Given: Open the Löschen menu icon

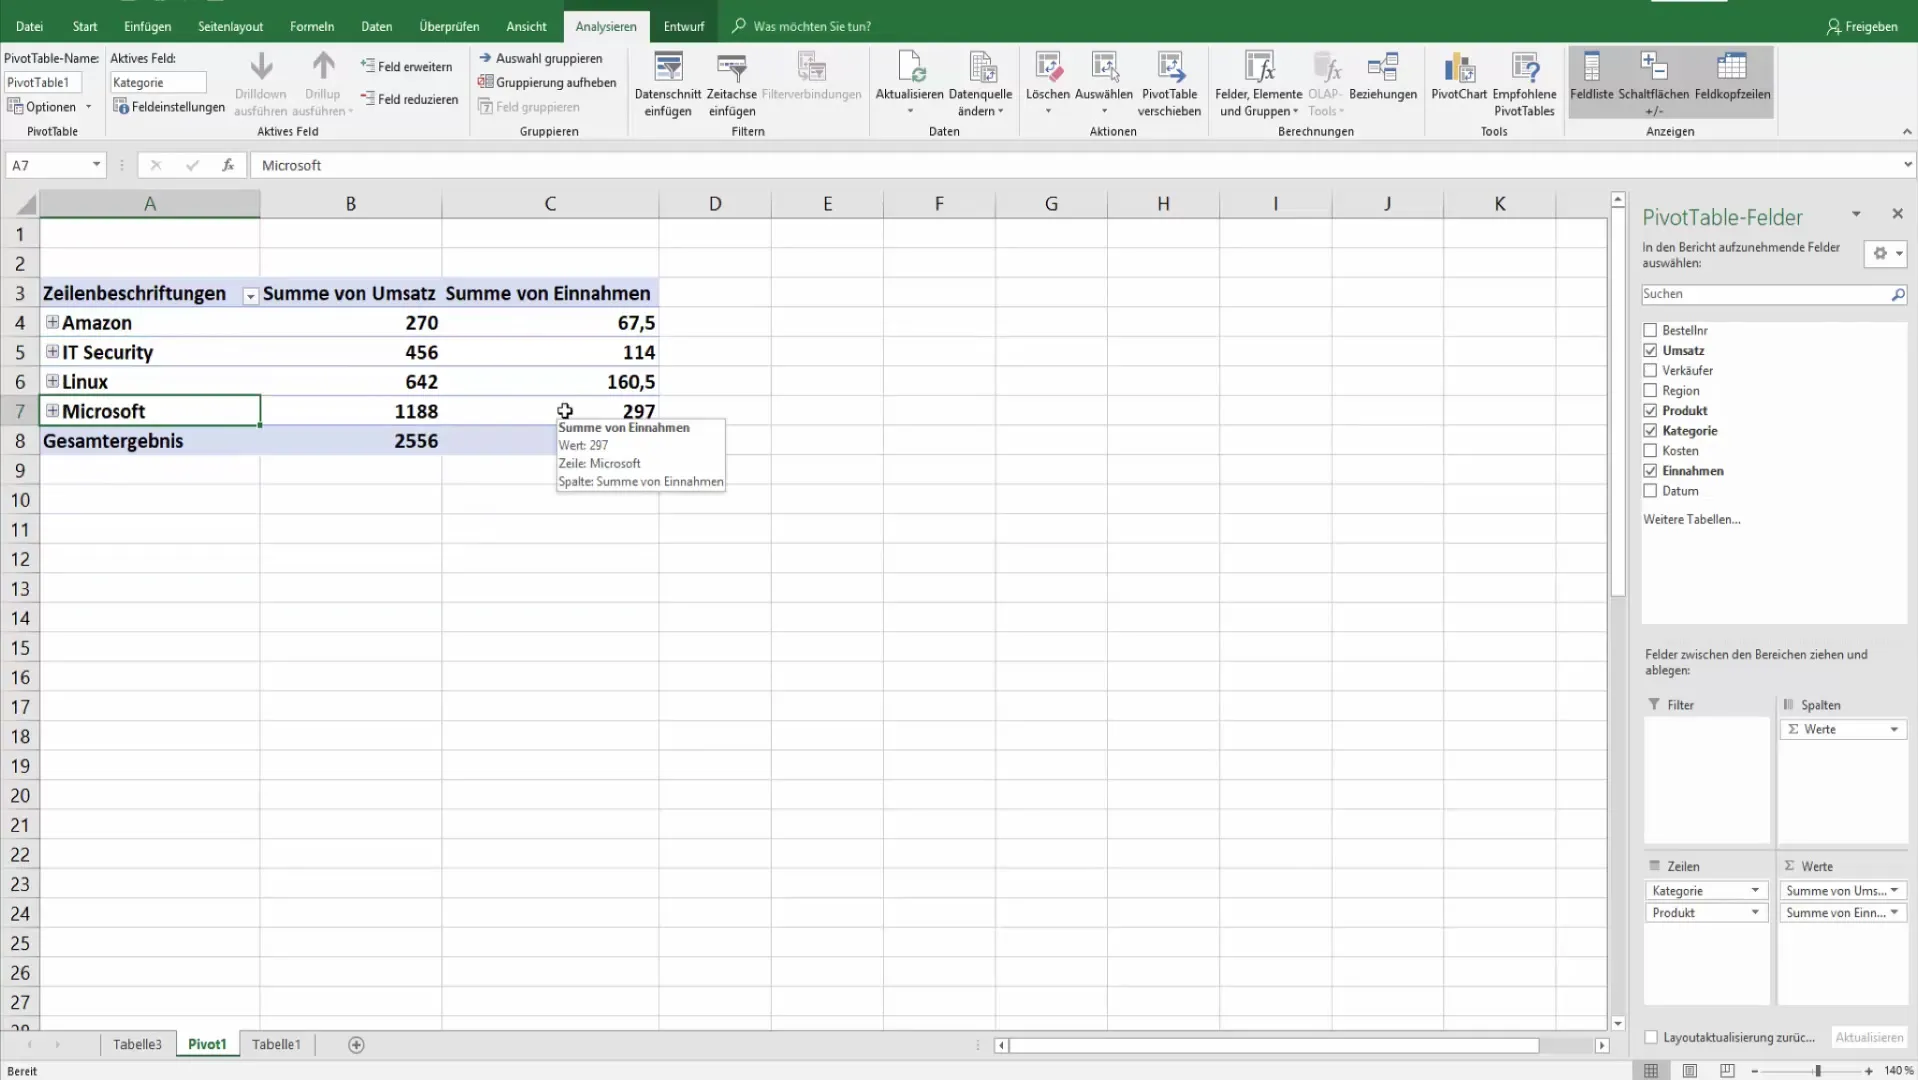Looking at the screenshot, I should pyautogui.click(x=1048, y=67).
